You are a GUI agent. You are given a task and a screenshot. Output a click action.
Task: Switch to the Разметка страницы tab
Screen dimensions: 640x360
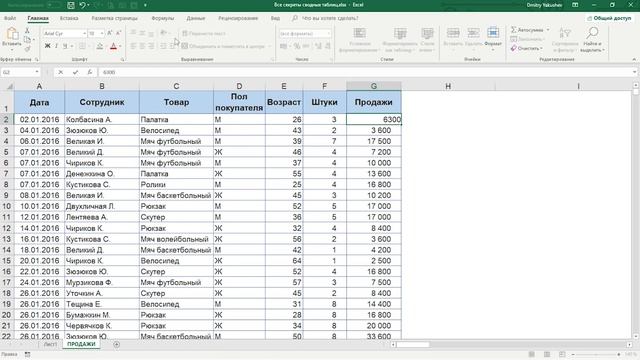114,18
